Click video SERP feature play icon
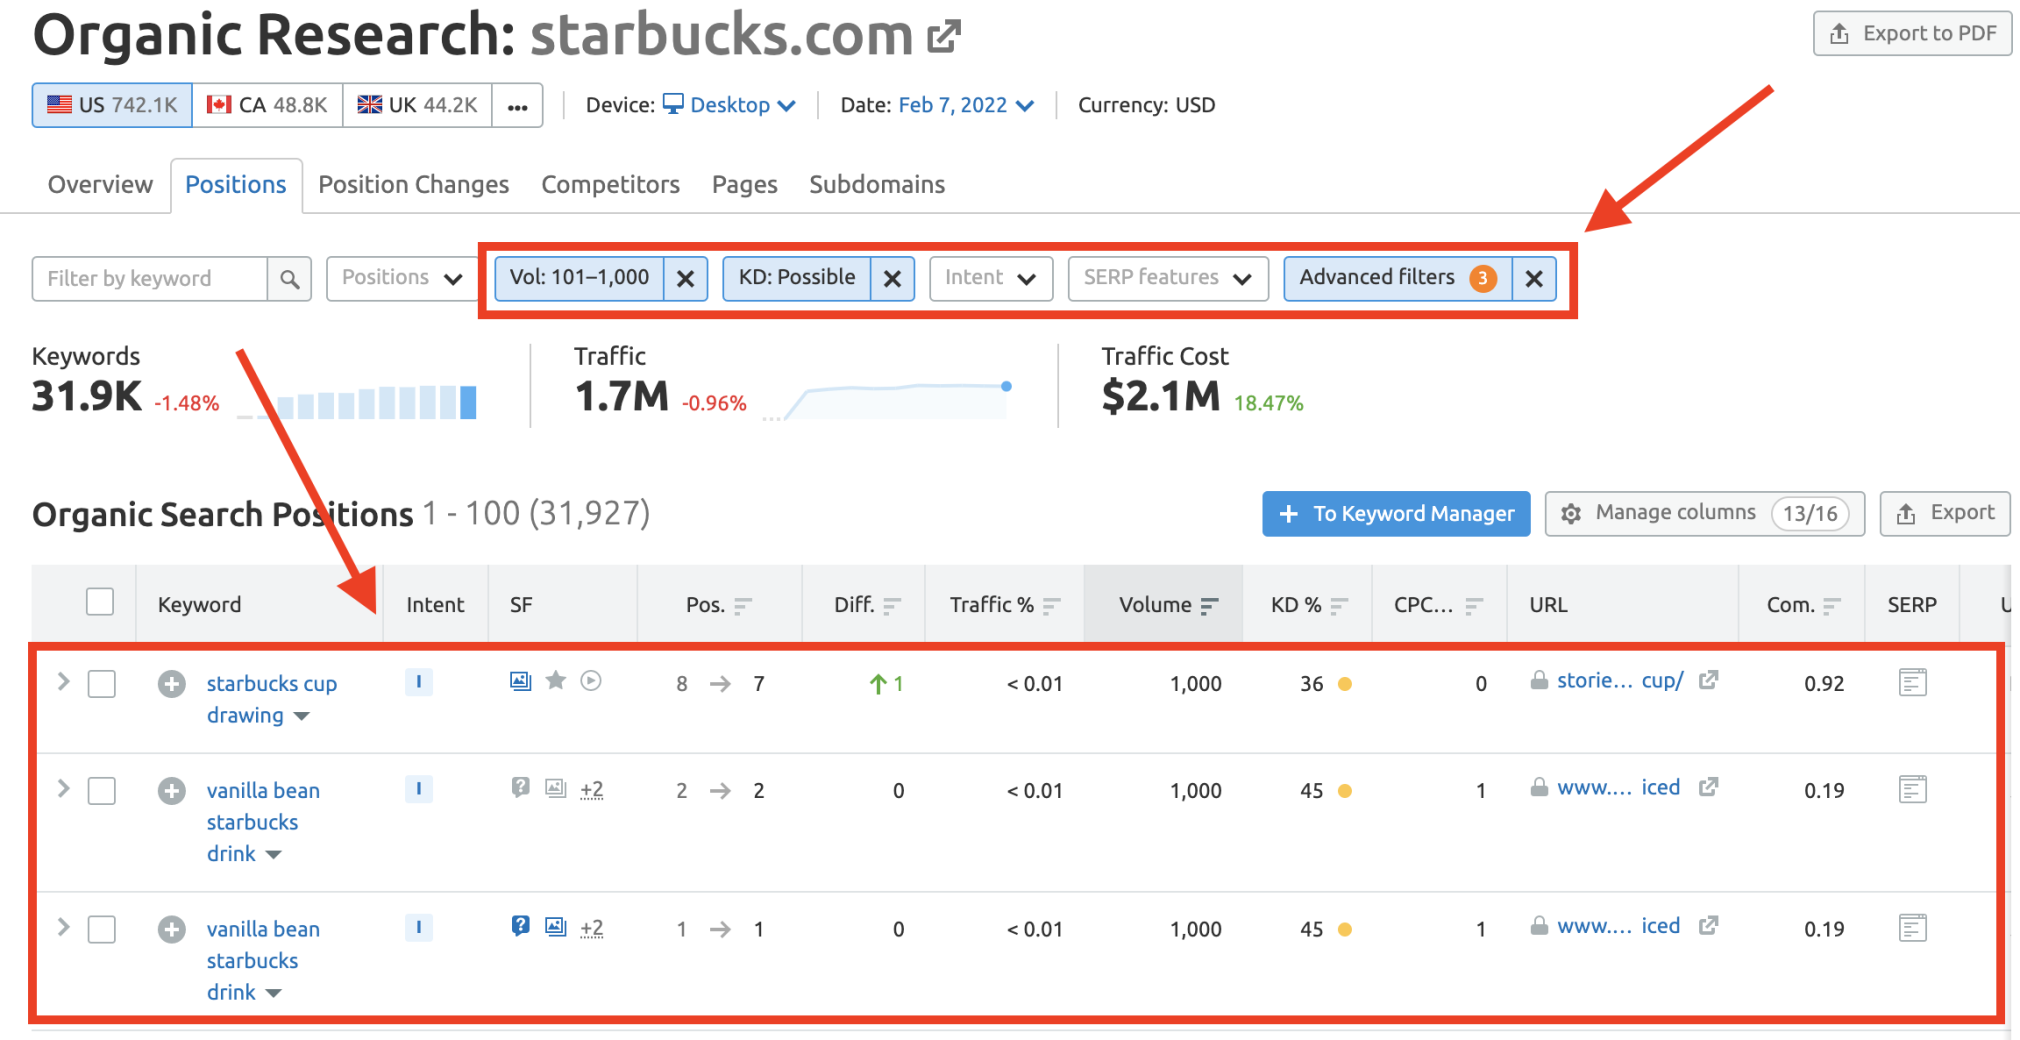 pyautogui.click(x=591, y=681)
